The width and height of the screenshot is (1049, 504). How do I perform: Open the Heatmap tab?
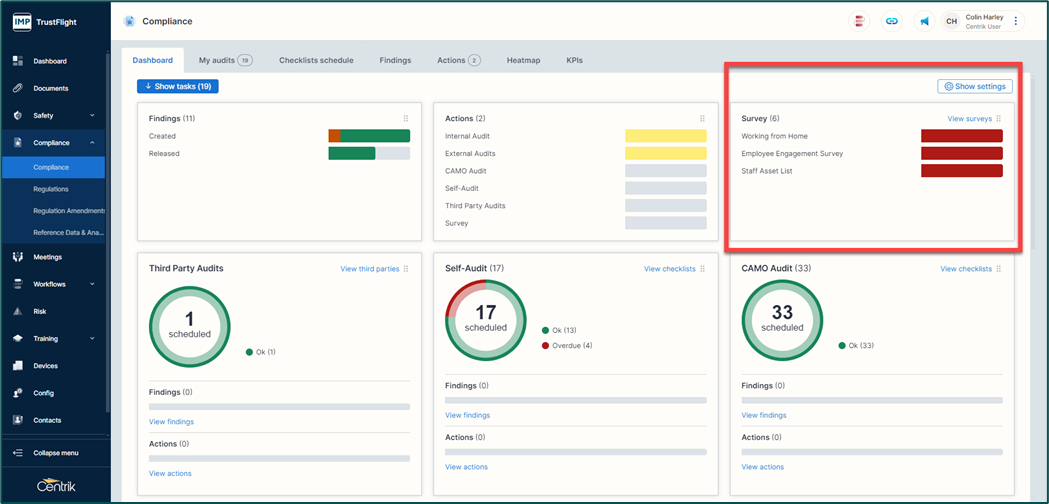point(523,60)
